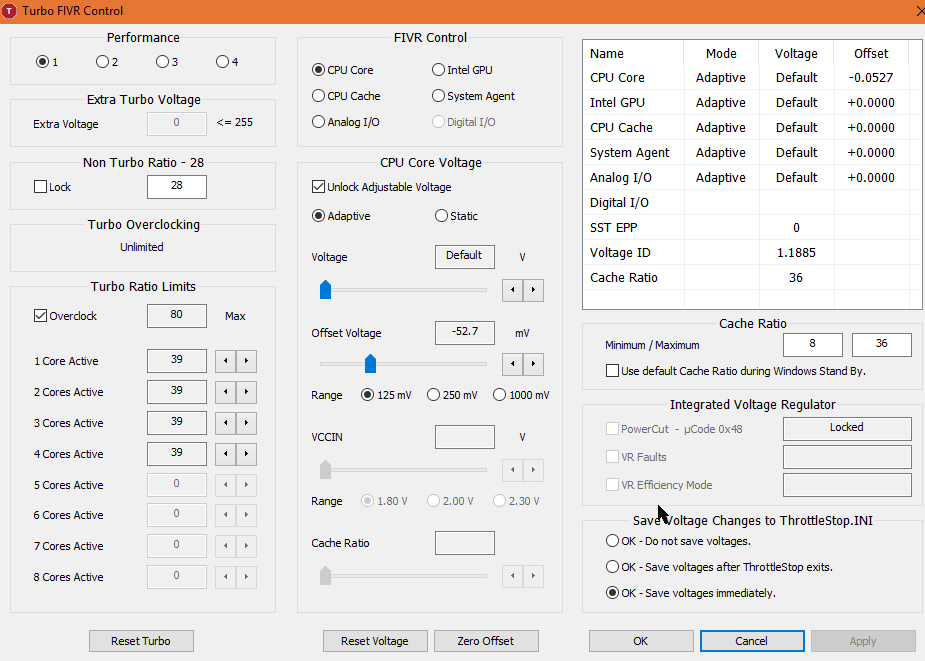Image resolution: width=925 pixels, height=661 pixels.
Task: Click left arrow beside Offset Voltage slider
Action: (x=513, y=364)
